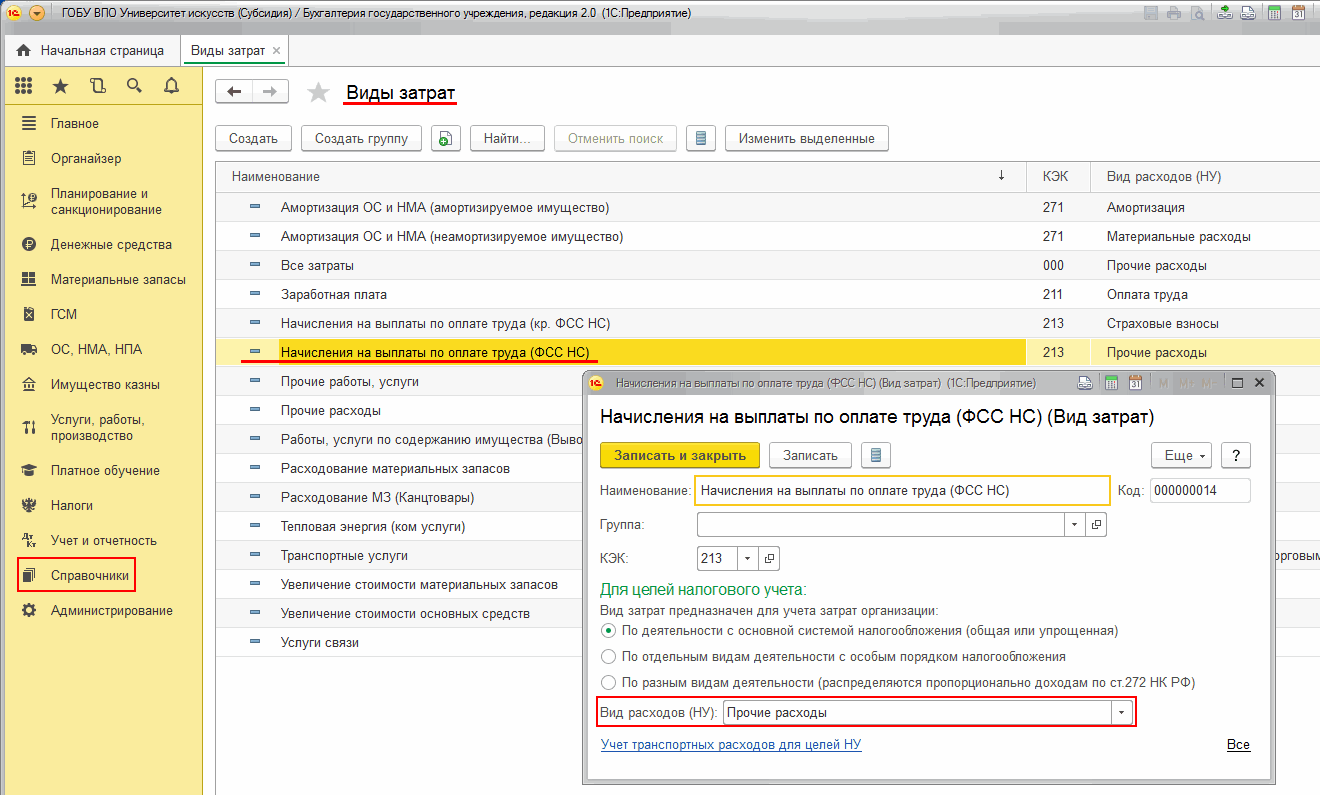Expand the Группа dropdown arrow
Screen dimensions: 1320x795
(x=1075, y=524)
